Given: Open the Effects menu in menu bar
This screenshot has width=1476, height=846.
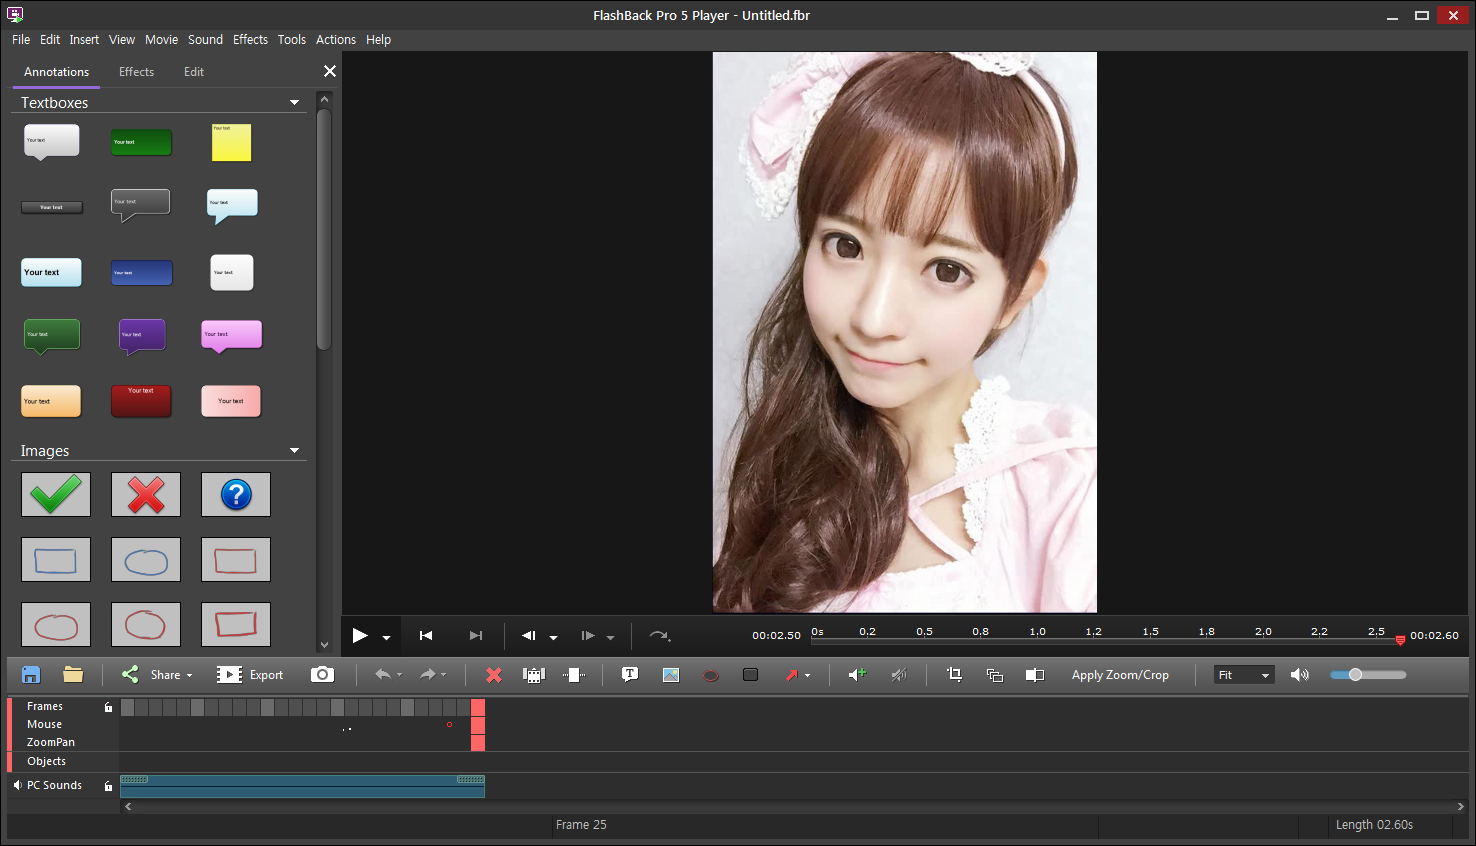Looking at the screenshot, I should [x=250, y=39].
